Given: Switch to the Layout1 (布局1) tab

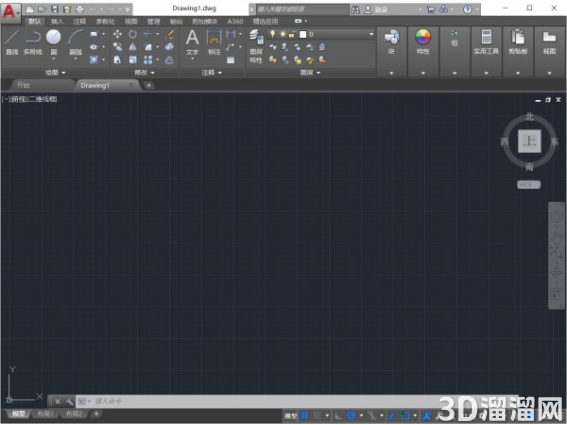Looking at the screenshot, I should coord(45,413).
